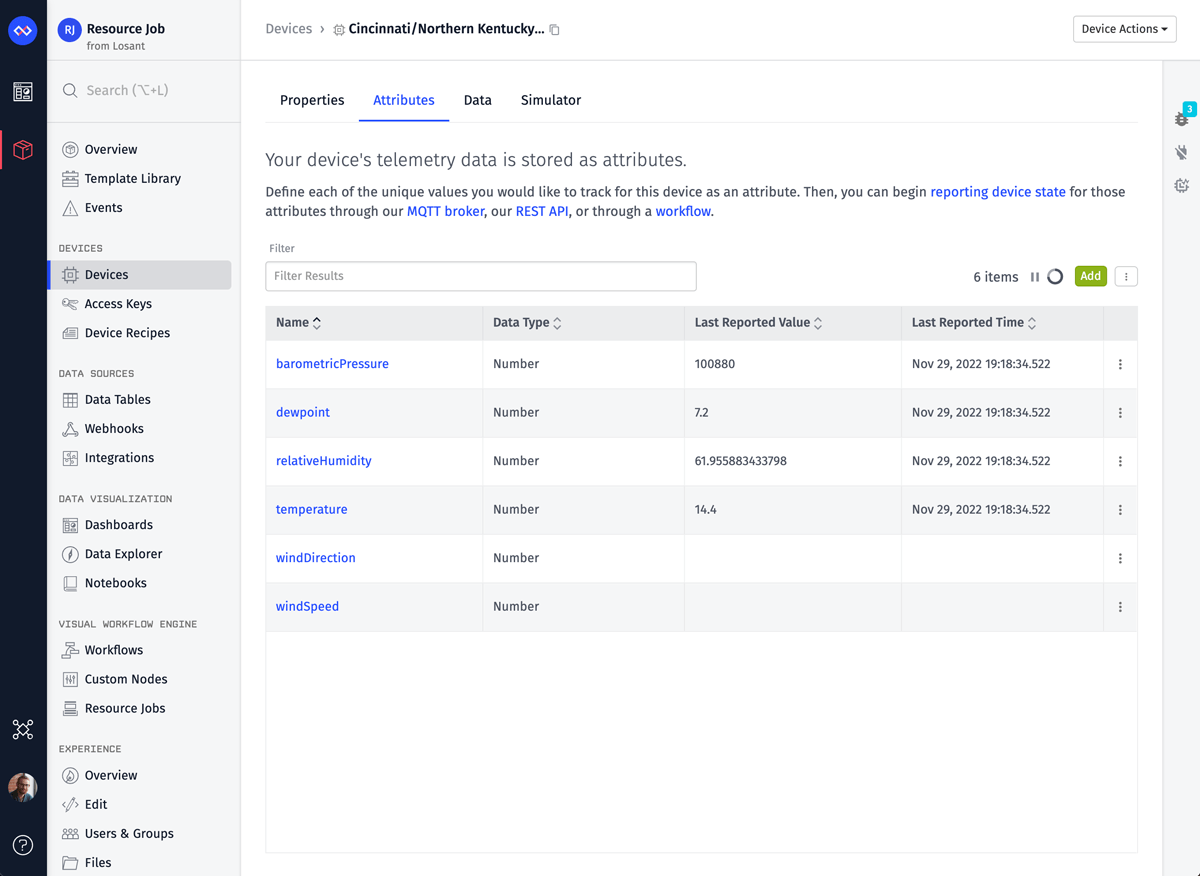Open the relativeHumidity attribute link
The image size is (1200, 876).
coord(324,461)
